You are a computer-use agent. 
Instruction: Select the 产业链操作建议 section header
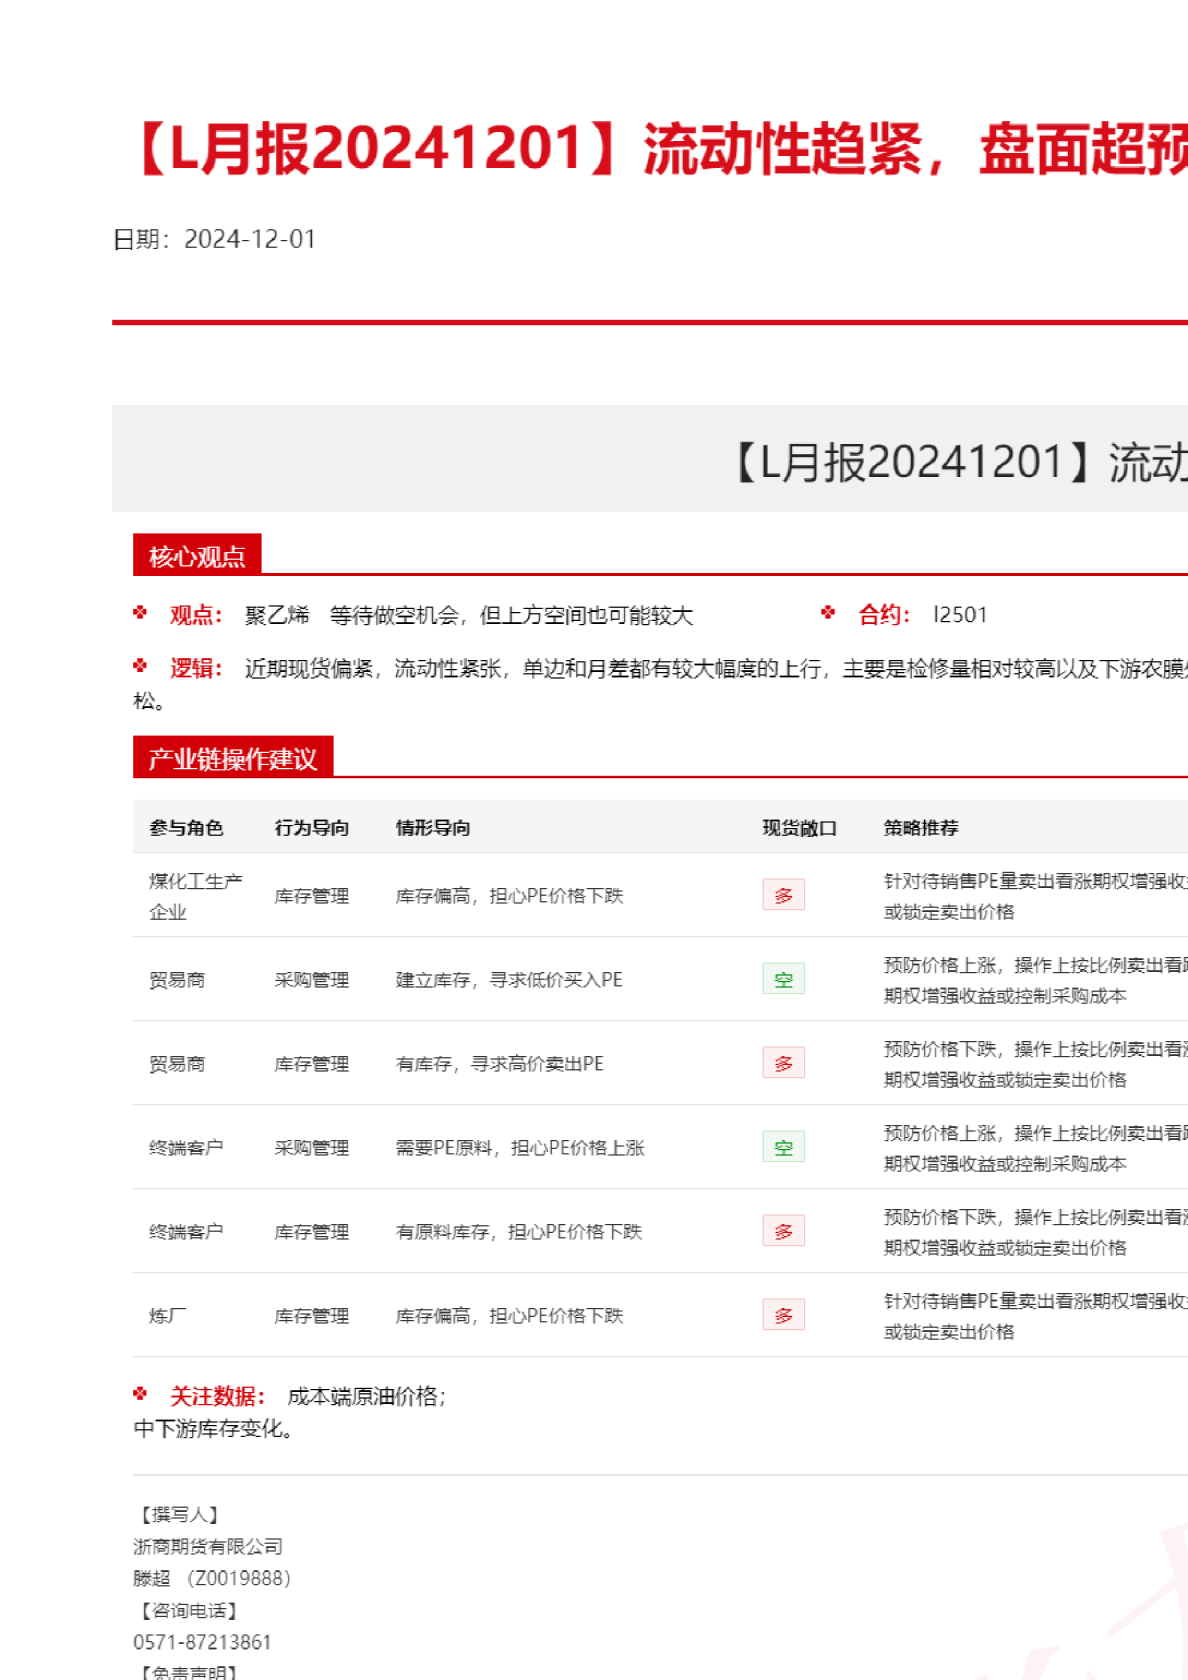coord(233,759)
